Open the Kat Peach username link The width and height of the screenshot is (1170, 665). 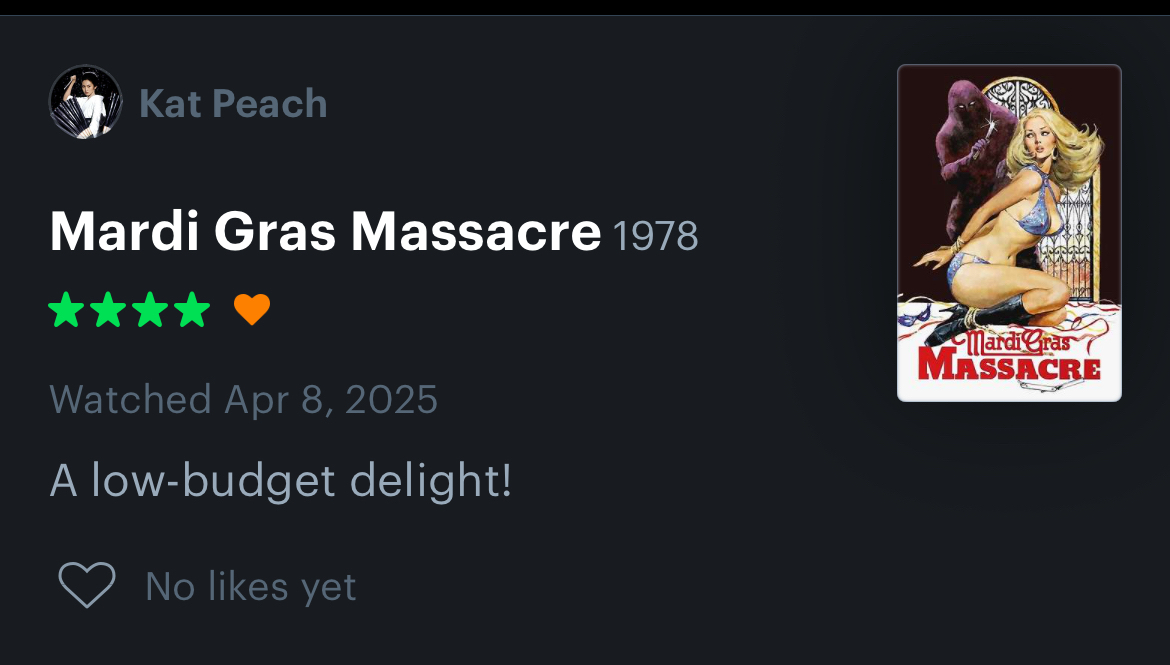click(x=233, y=103)
